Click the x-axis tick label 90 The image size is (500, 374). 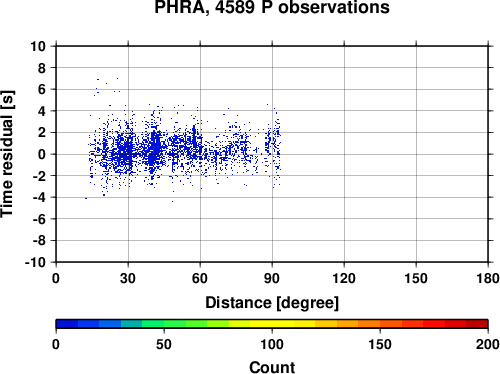tap(272, 278)
